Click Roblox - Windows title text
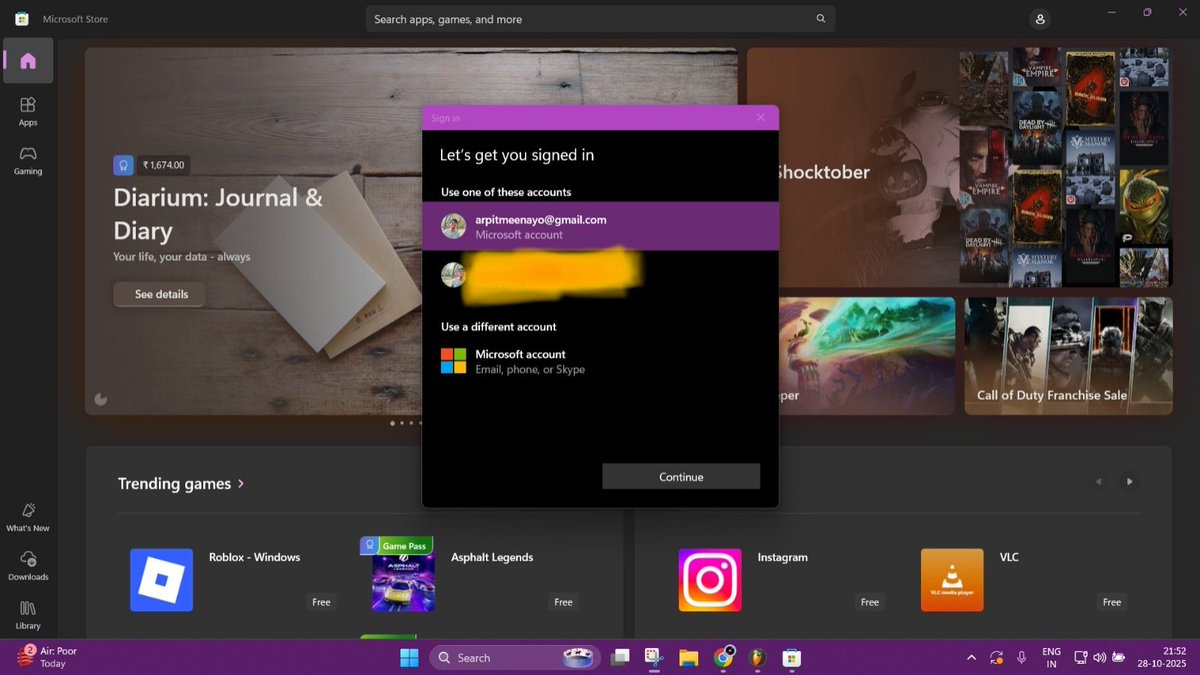This screenshot has height=675, width=1200. click(x=254, y=557)
